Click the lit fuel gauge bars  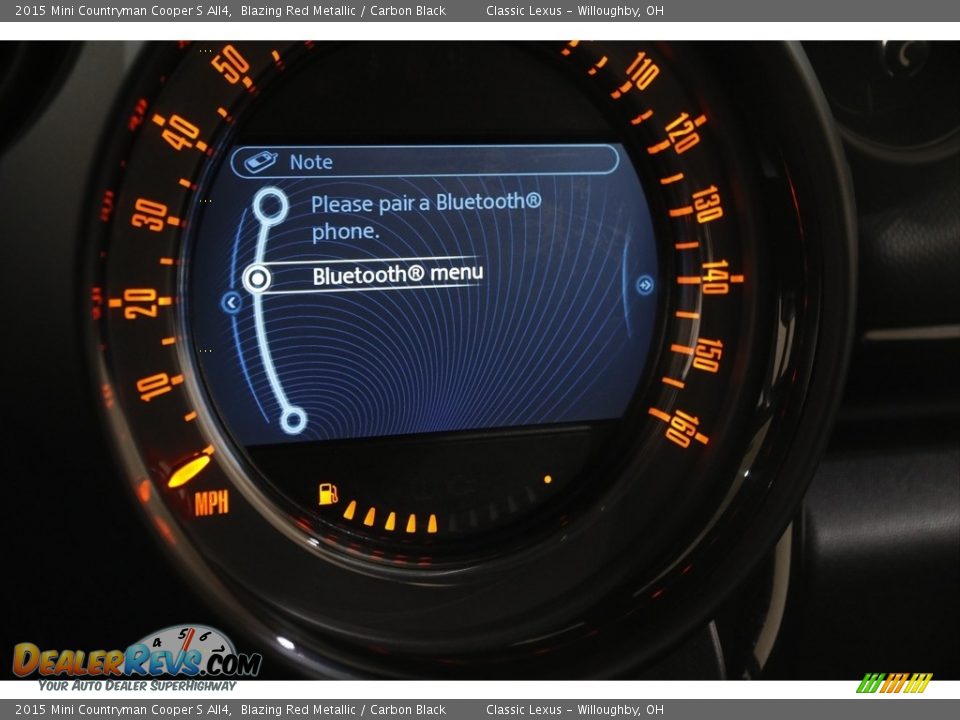(391, 517)
